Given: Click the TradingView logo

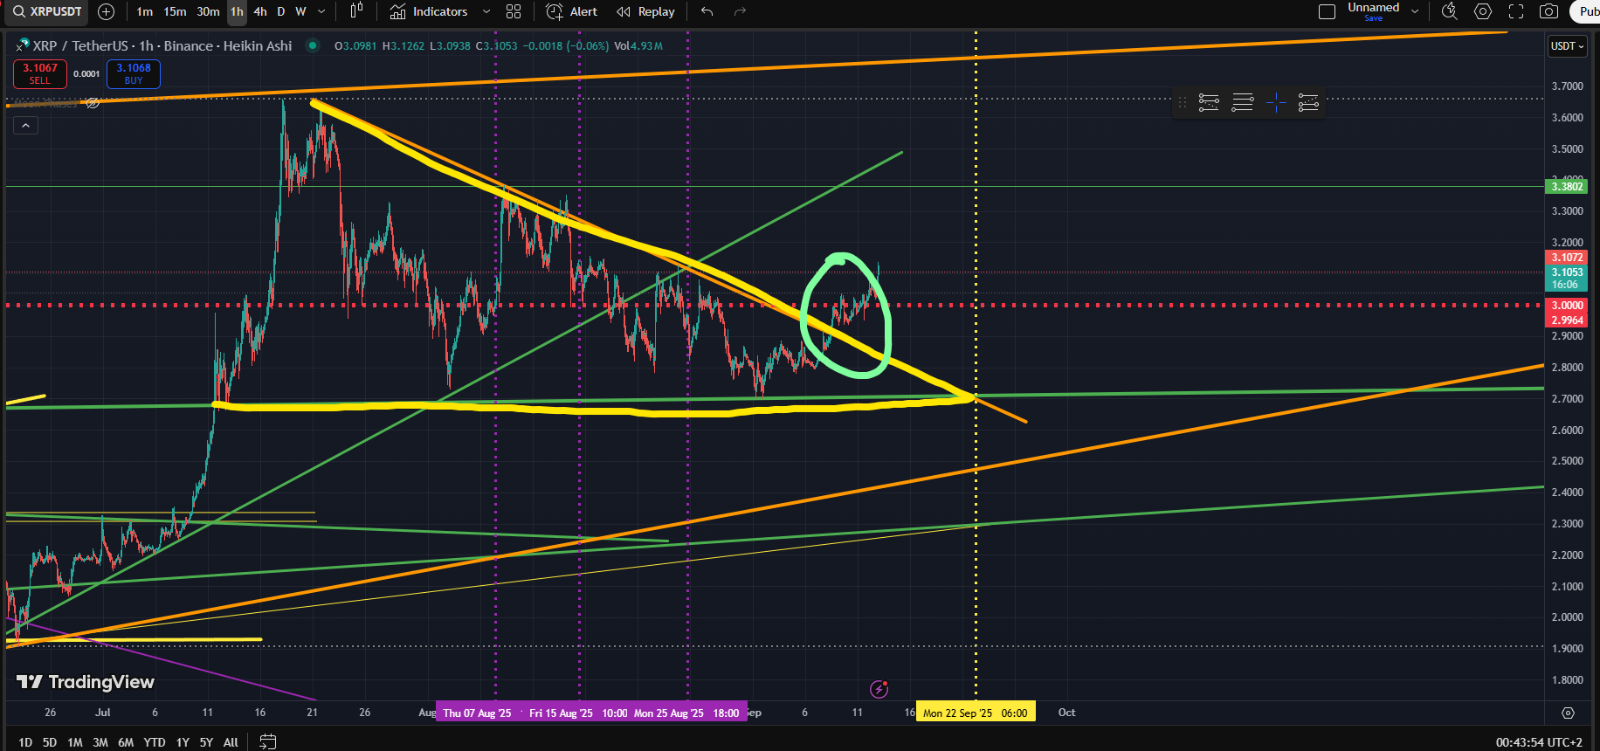Looking at the screenshot, I should tap(86, 682).
